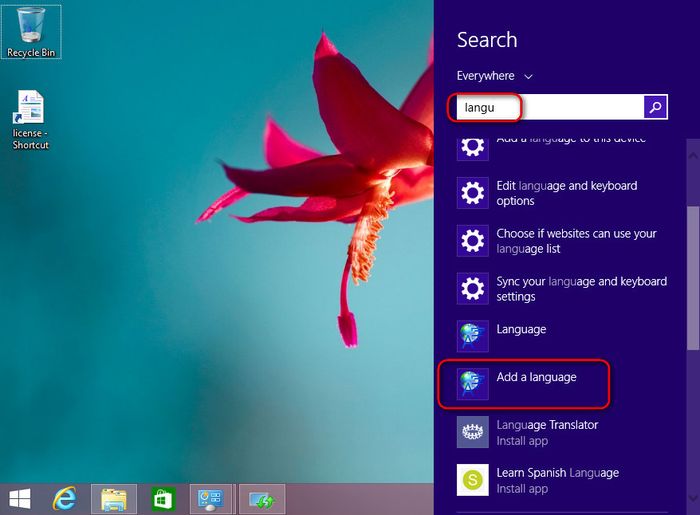Open 'Edit language and keyboard options'
700x515 pixels.
[x=566, y=193]
